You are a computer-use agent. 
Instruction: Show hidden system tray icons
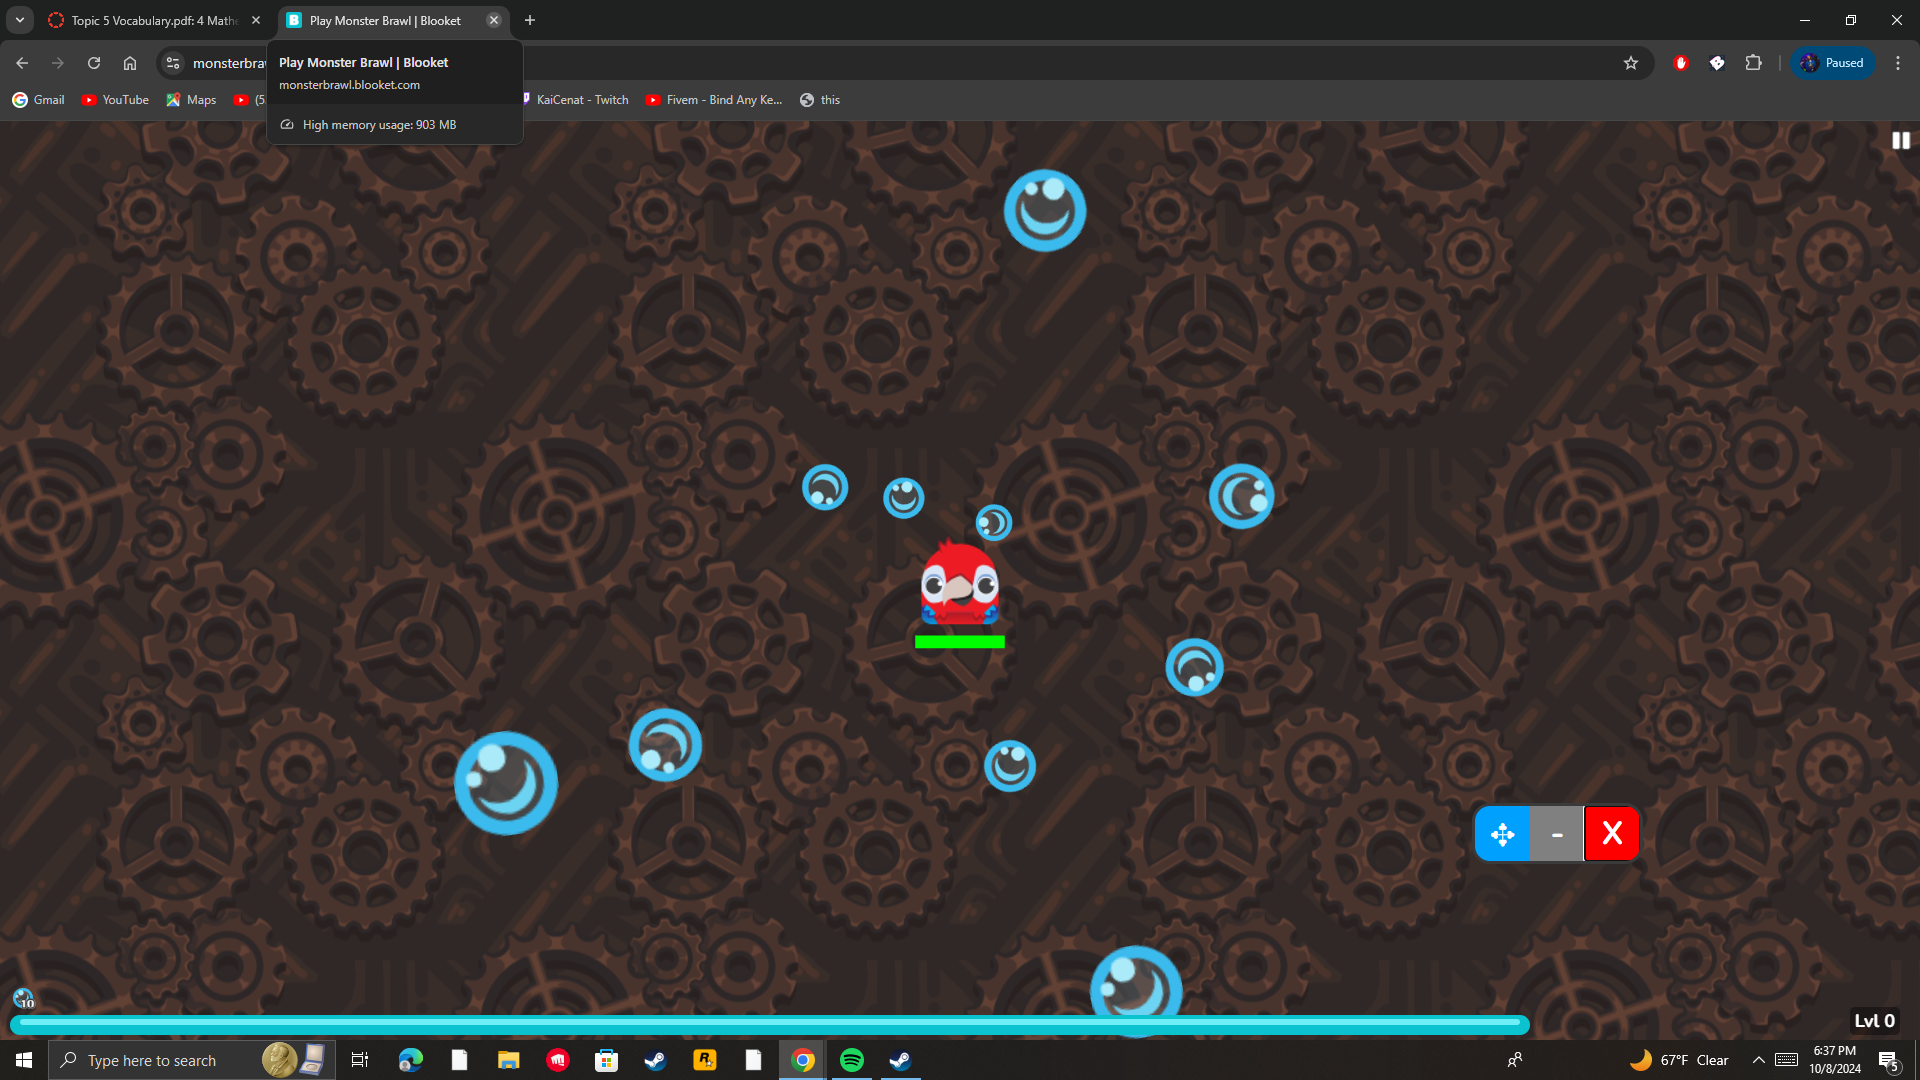coord(1758,1060)
